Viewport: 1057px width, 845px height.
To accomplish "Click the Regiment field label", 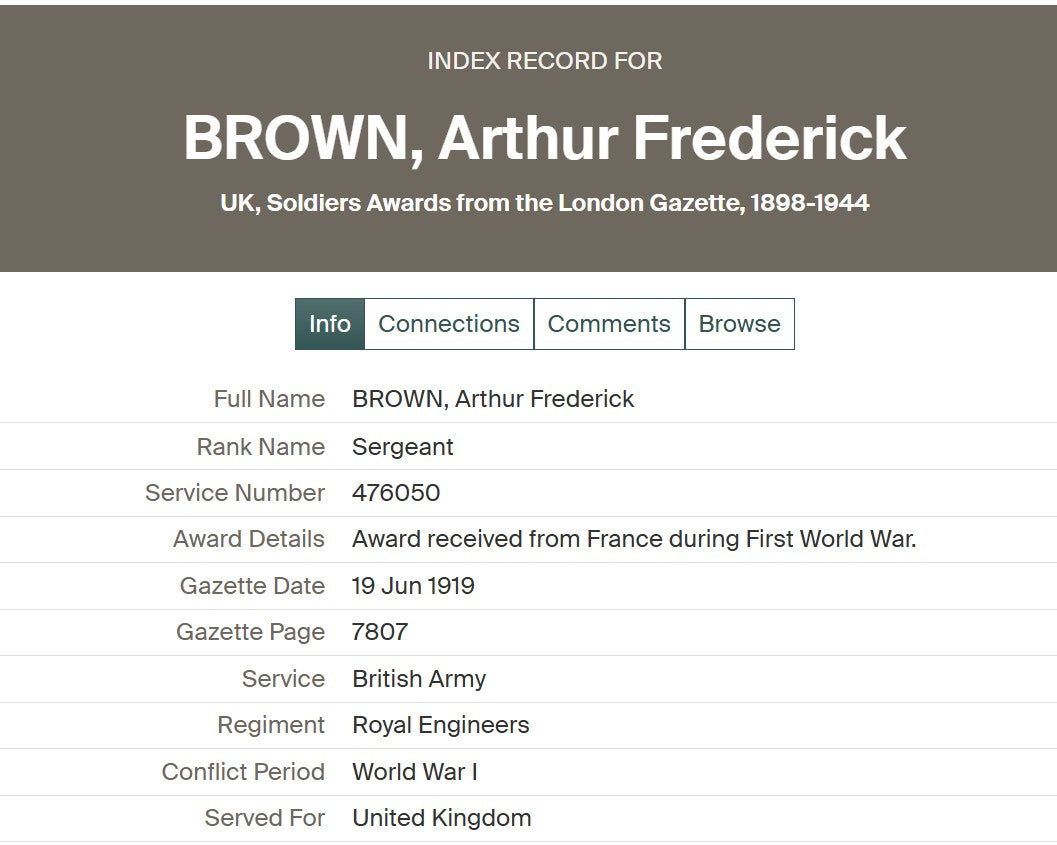I will pos(271,725).
